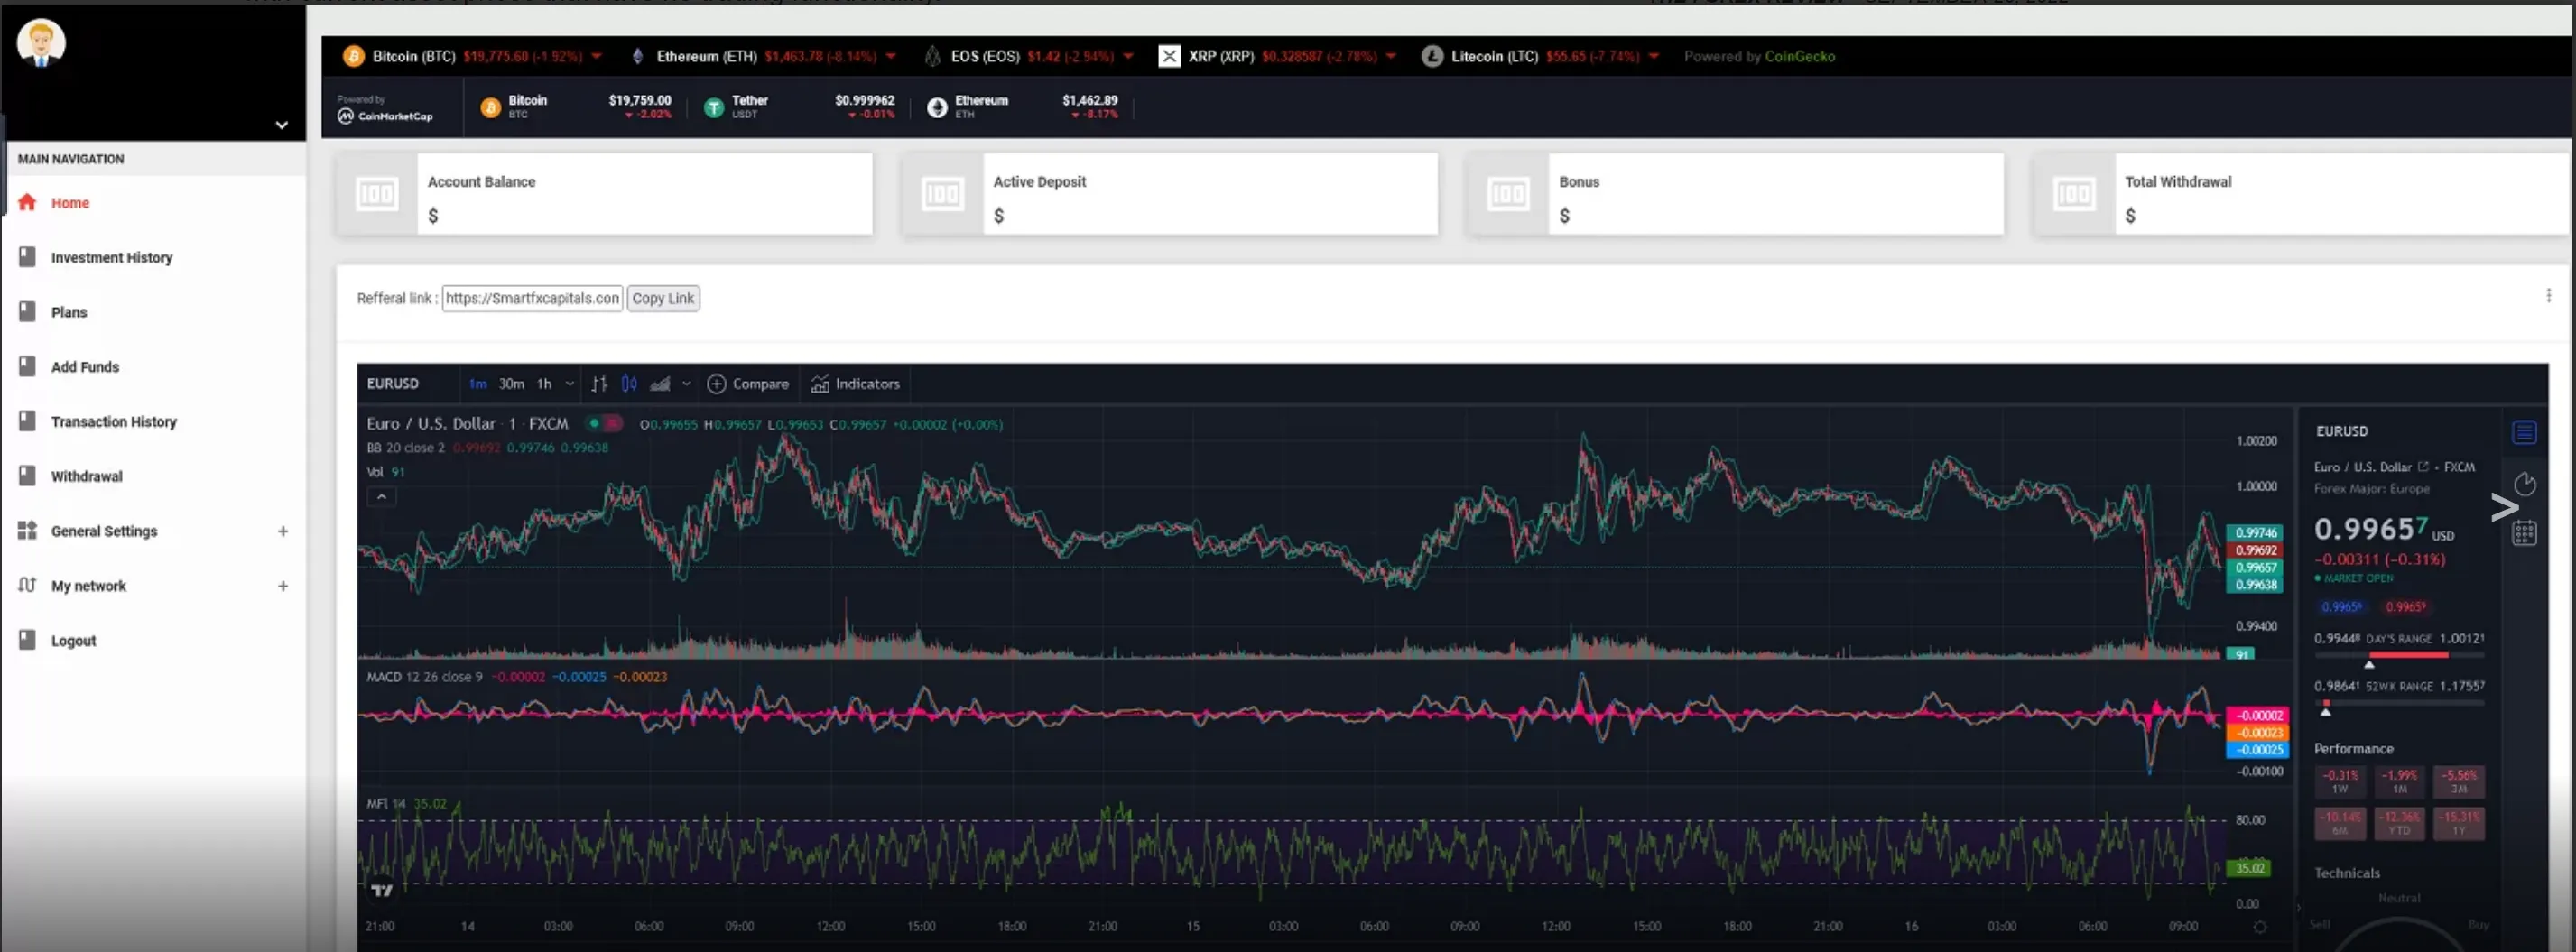Toggle the market status switch next to FXCM
Screen dimensions: 2576x952
pyautogui.click(x=604, y=423)
